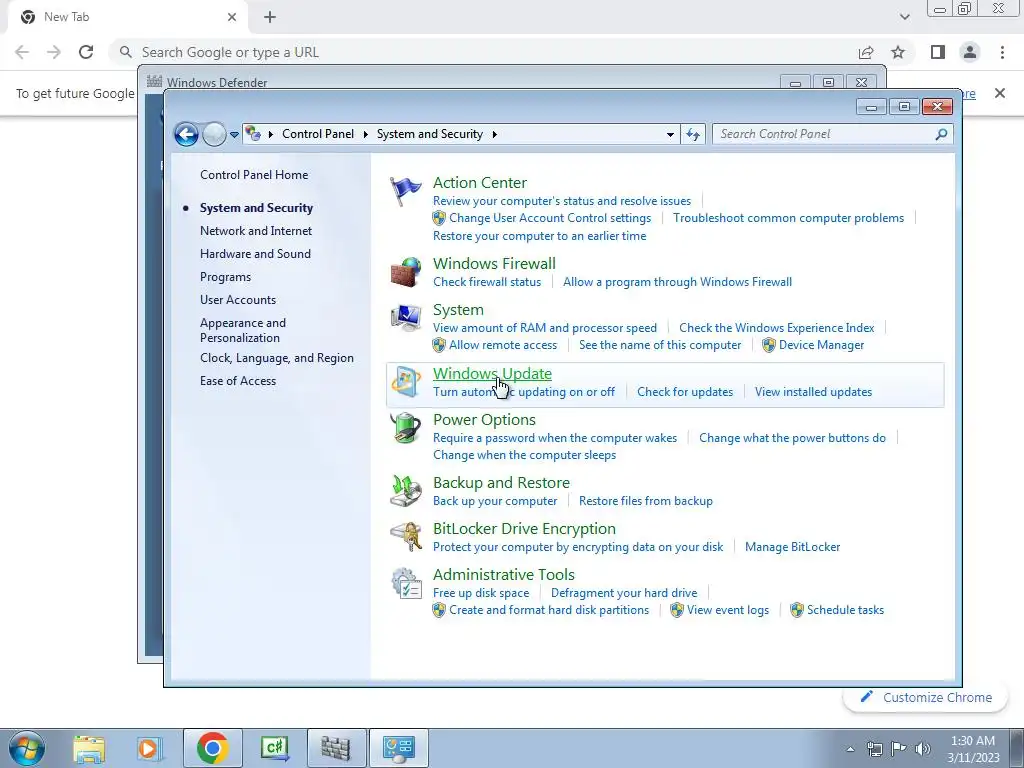Open the Action Center flag icon
The width and height of the screenshot is (1024, 768).
click(x=406, y=192)
